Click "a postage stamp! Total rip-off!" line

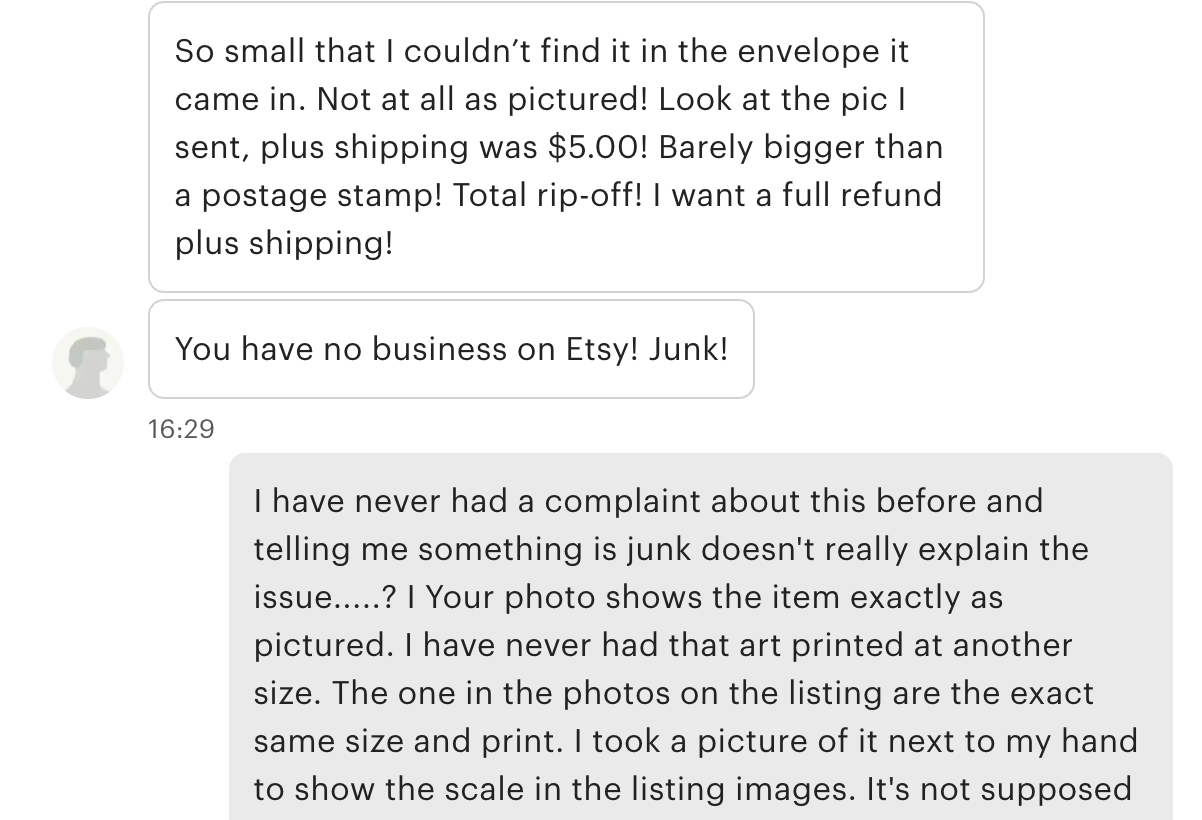click(409, 195)
